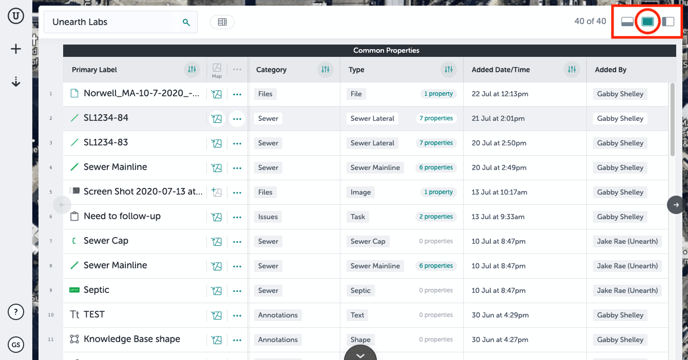688x360 pixels.
Task: Click Jake Rae (Unearth) in Septic row
Action: pyautogui.click(x=627, y=291)
